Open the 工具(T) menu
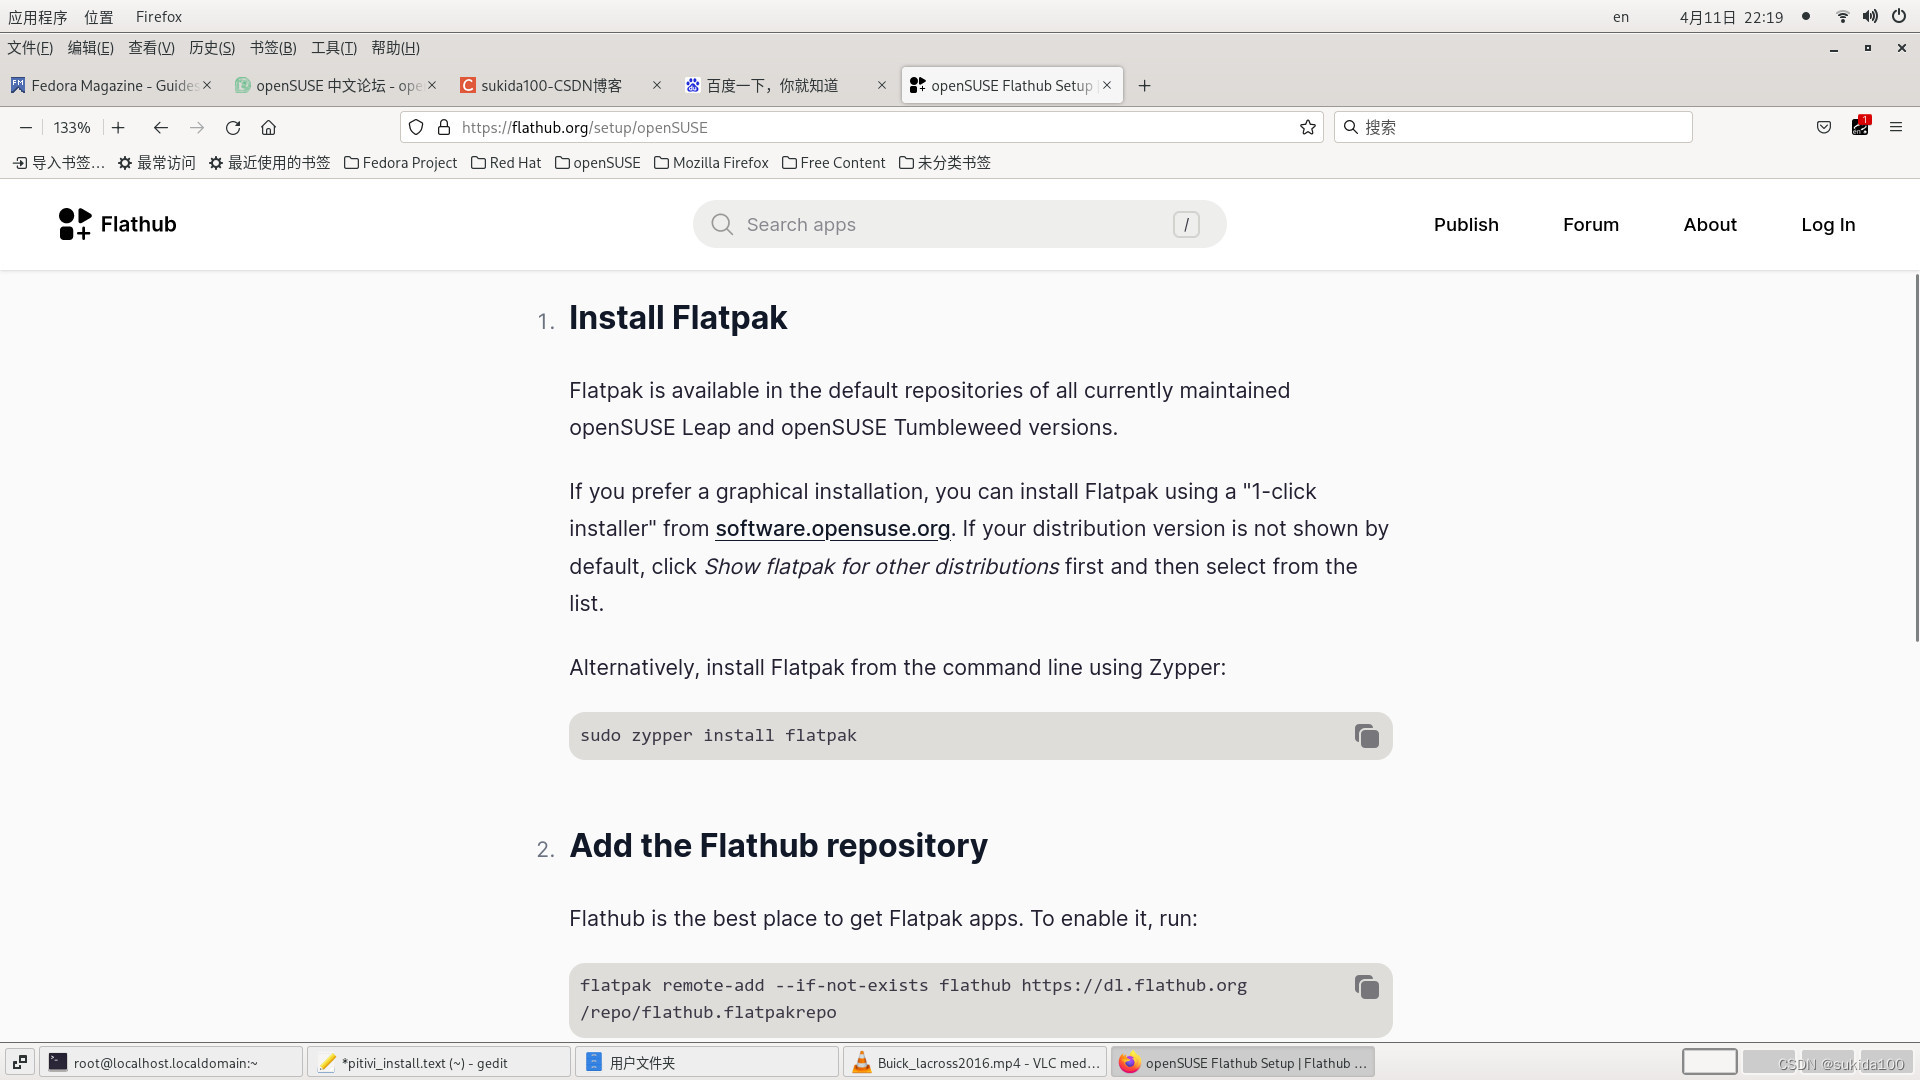This screenshot has width=1920, height=1080. tap(334, 48)
